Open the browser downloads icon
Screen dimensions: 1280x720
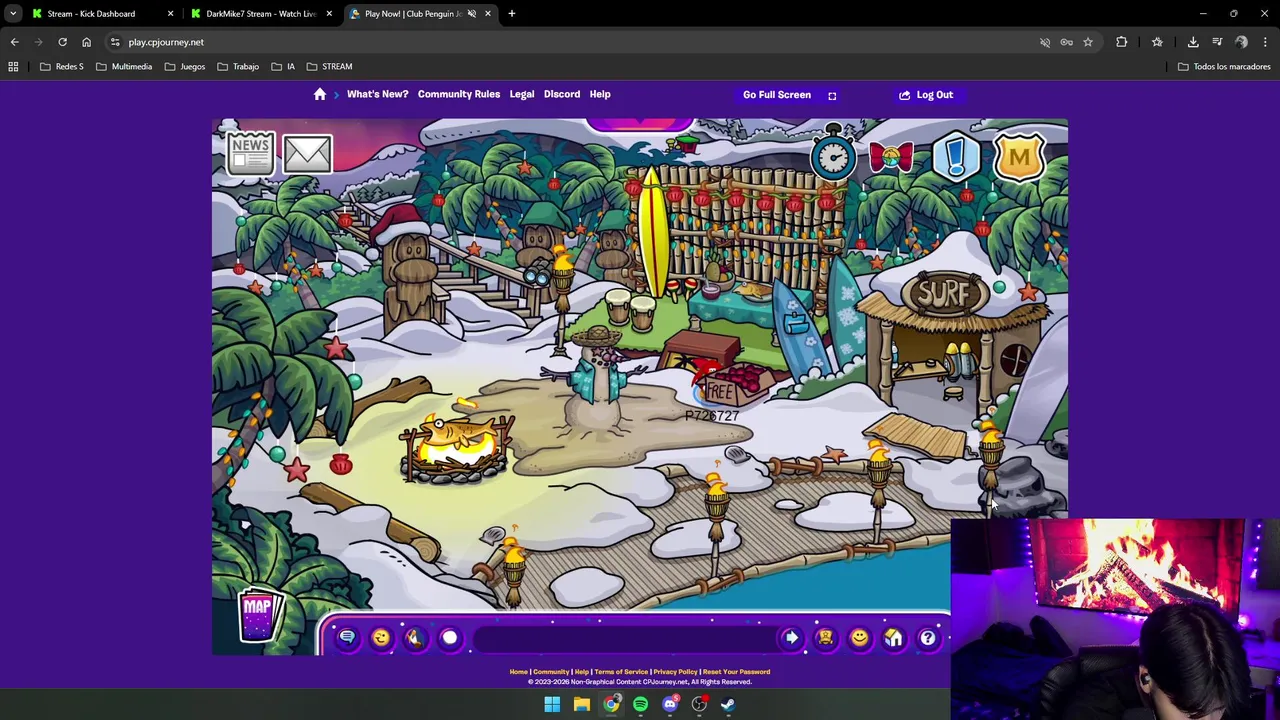(1193, 42)
